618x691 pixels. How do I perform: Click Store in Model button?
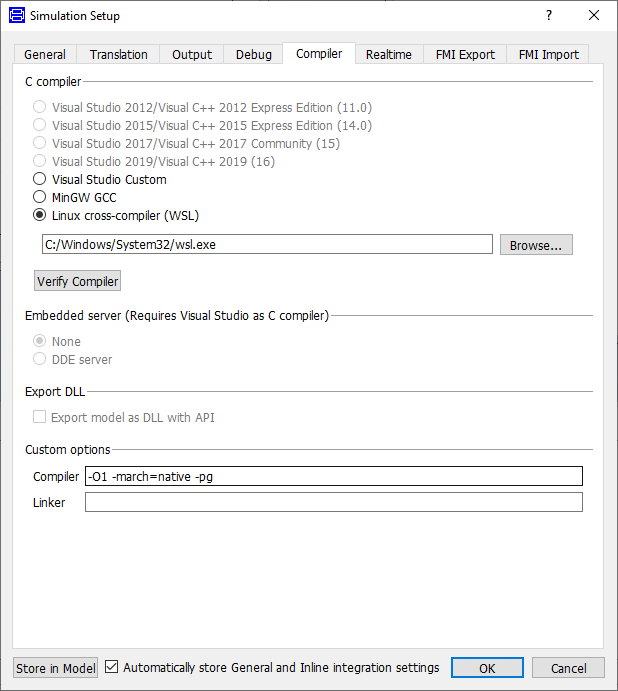[x=56, y=668]
